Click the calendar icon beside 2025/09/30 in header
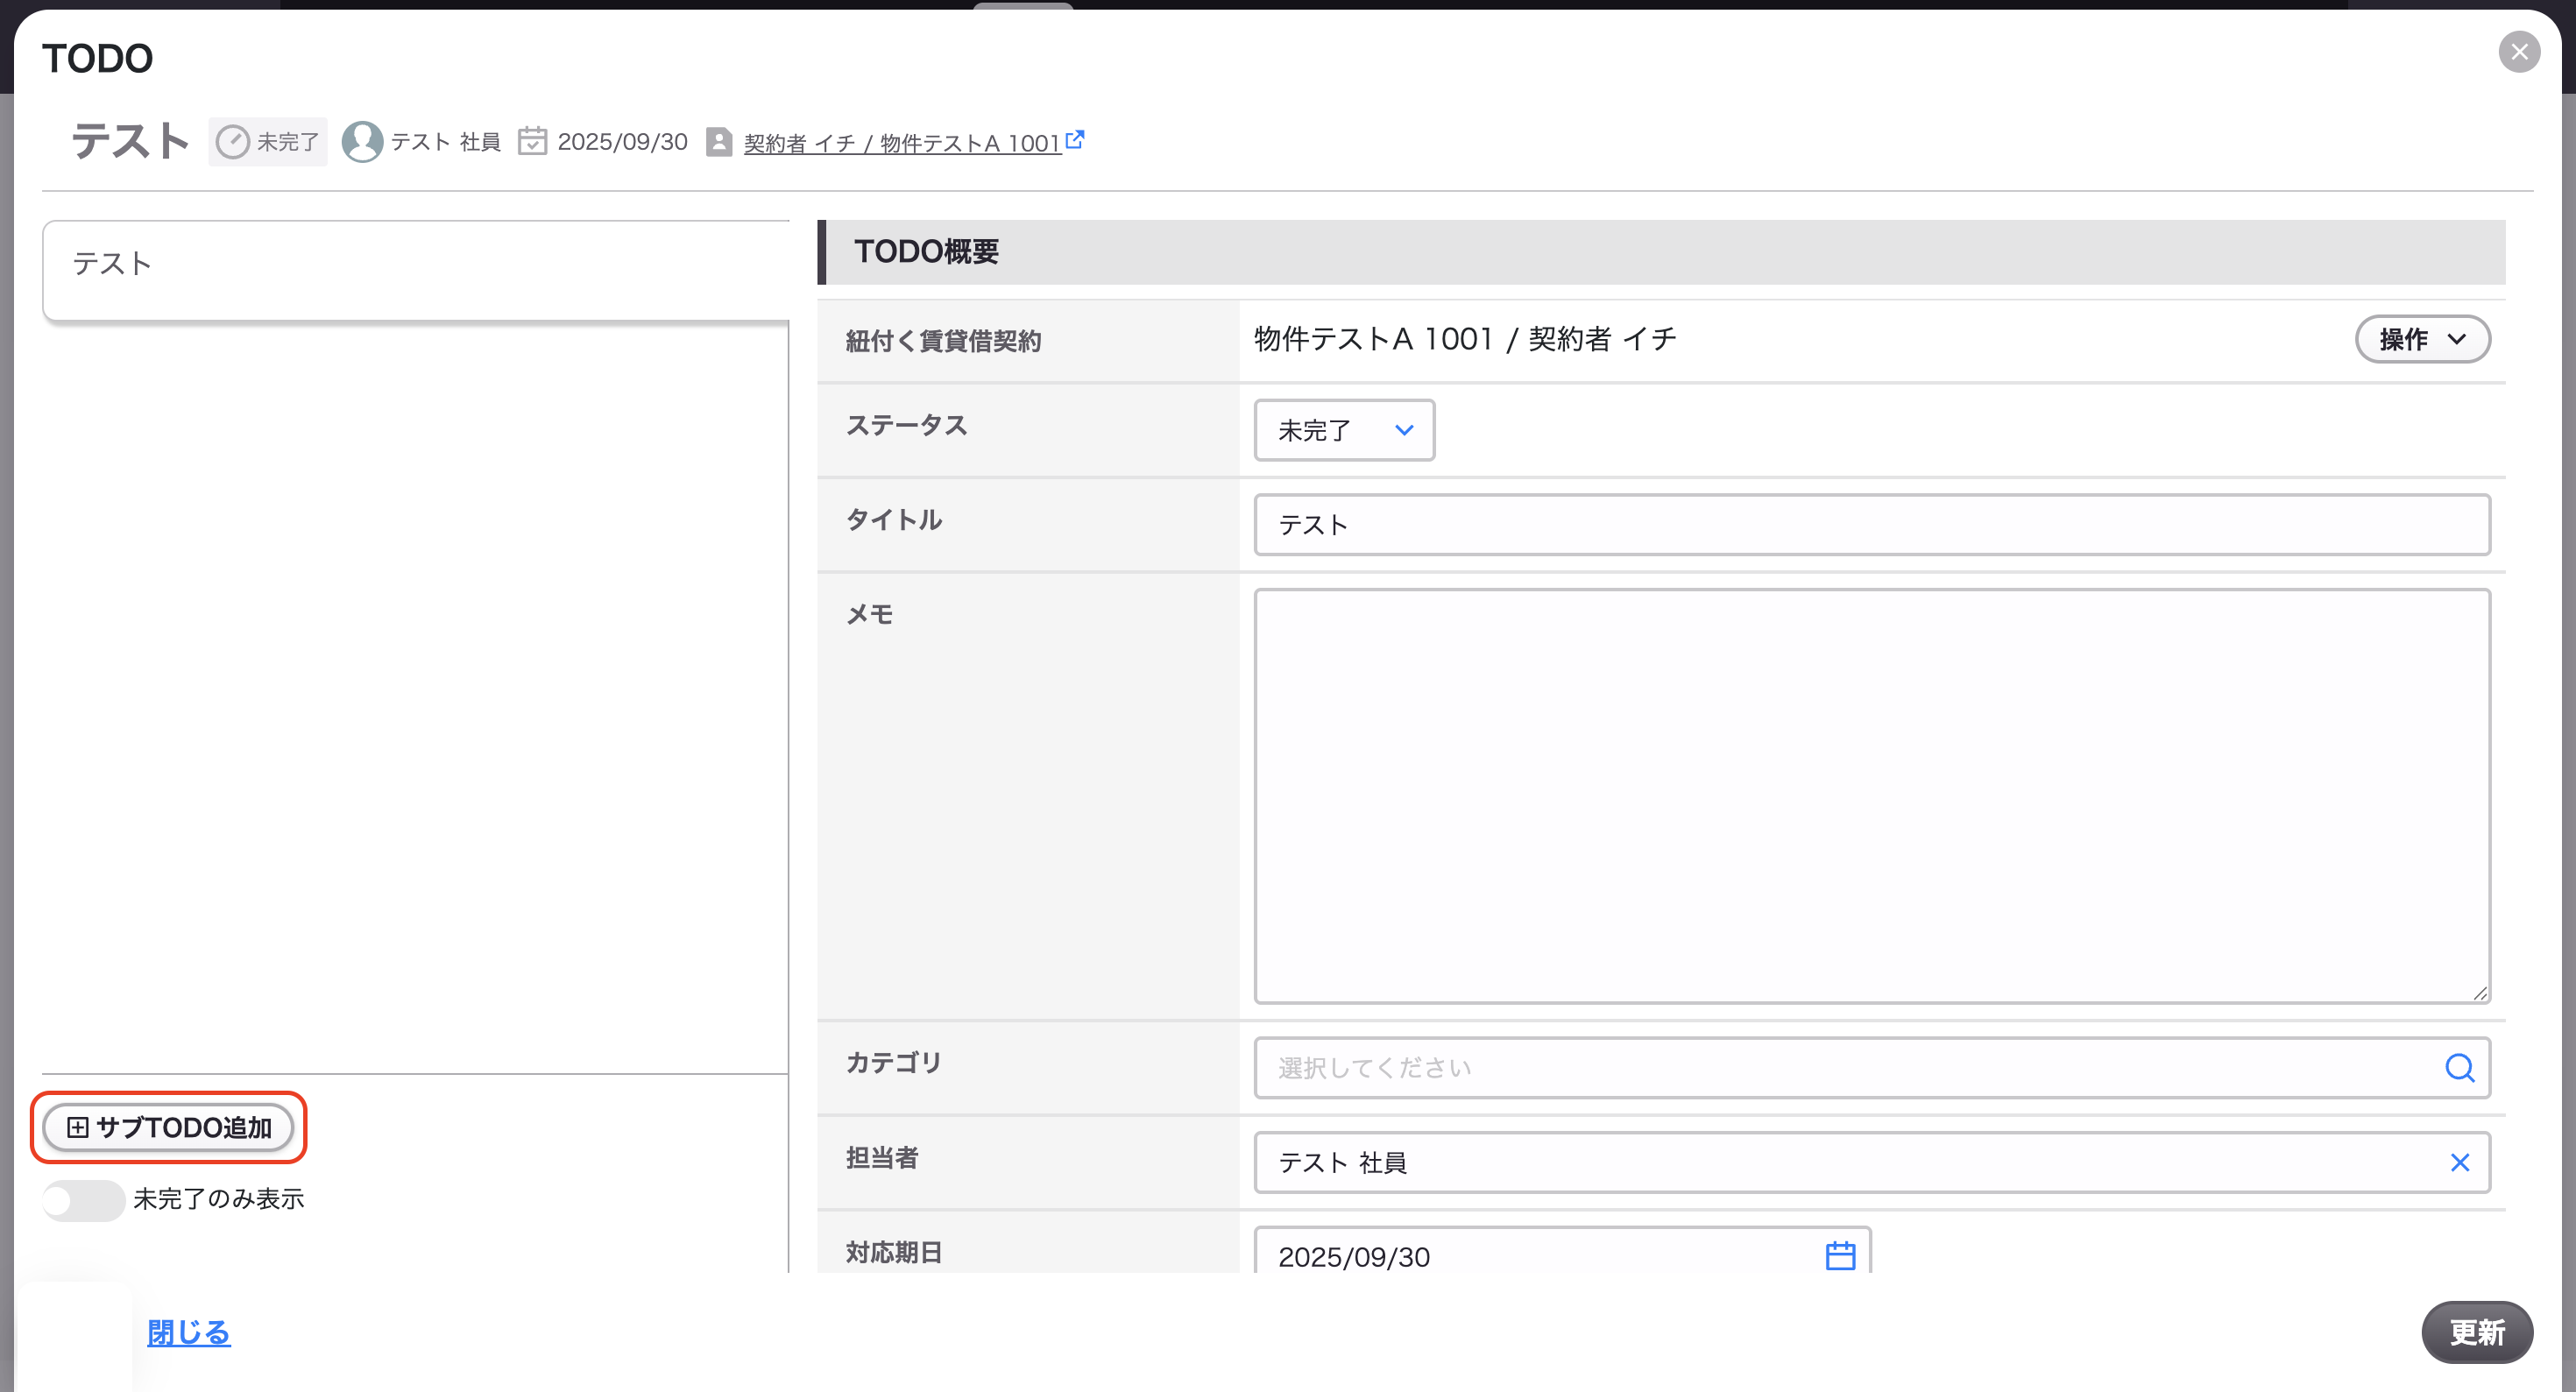The image size is (2576, 1392). [532, 141]
